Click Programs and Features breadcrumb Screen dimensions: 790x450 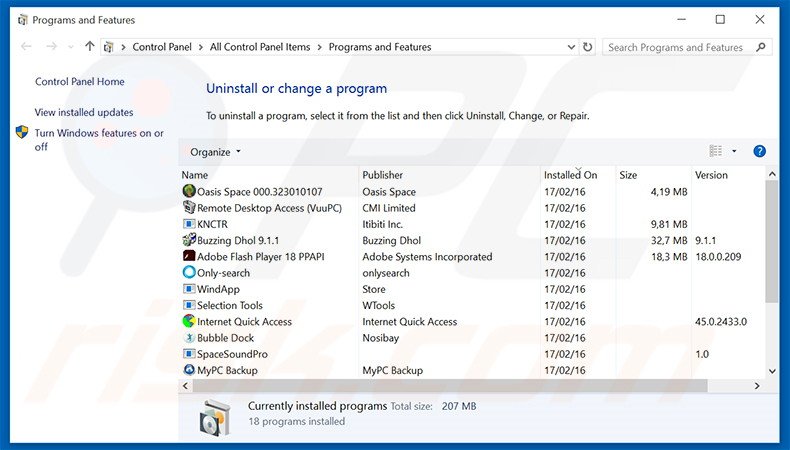tap(380, 47)
